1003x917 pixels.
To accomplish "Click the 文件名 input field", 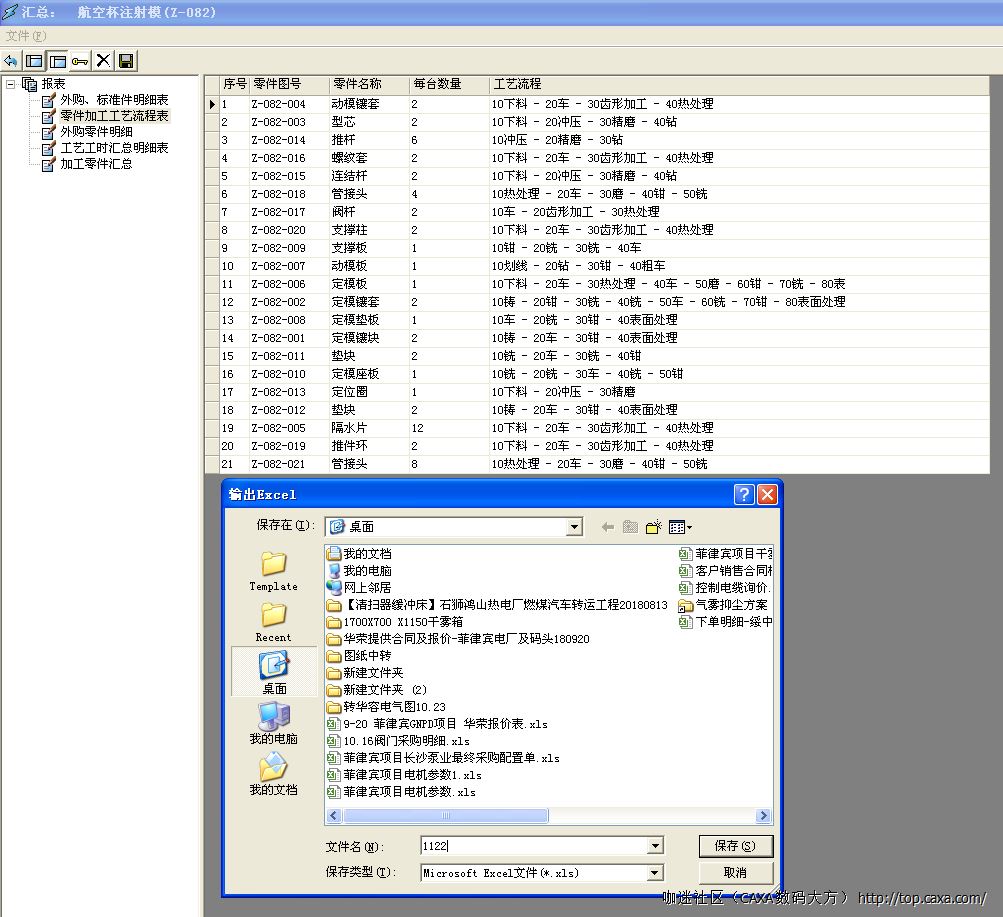I will coord(535,846).
